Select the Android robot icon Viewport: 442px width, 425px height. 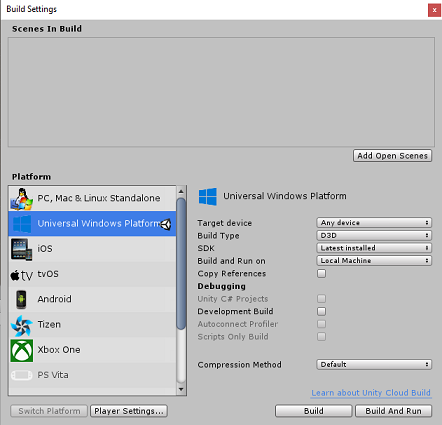point(21,299)
